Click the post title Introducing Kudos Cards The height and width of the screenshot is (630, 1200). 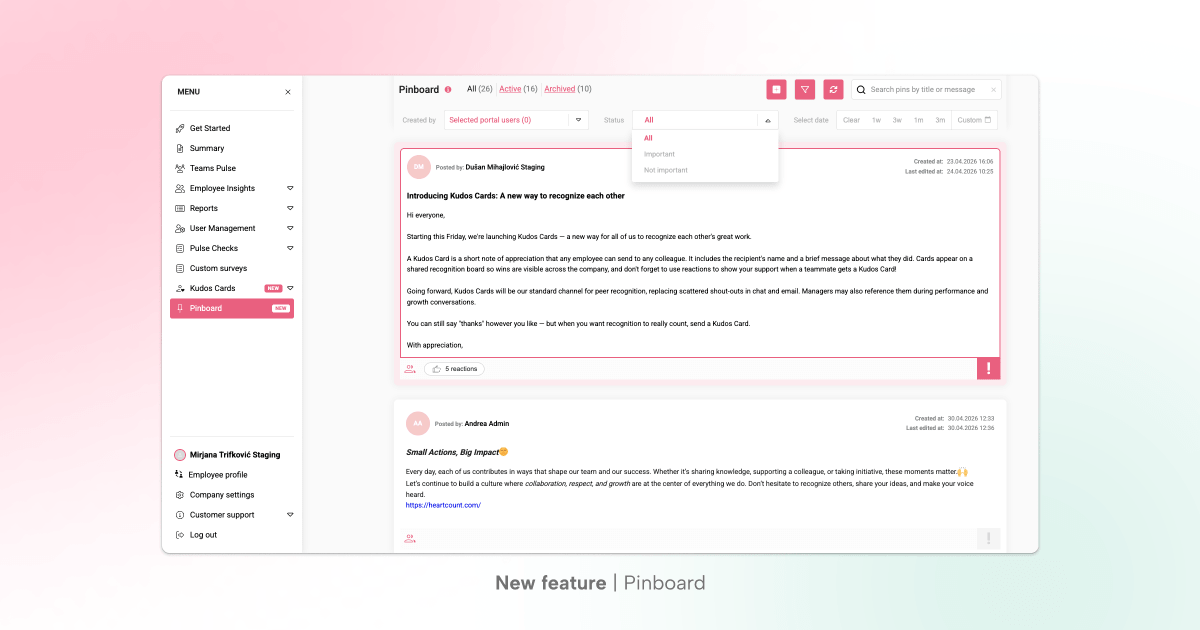(x=515, y=196)
